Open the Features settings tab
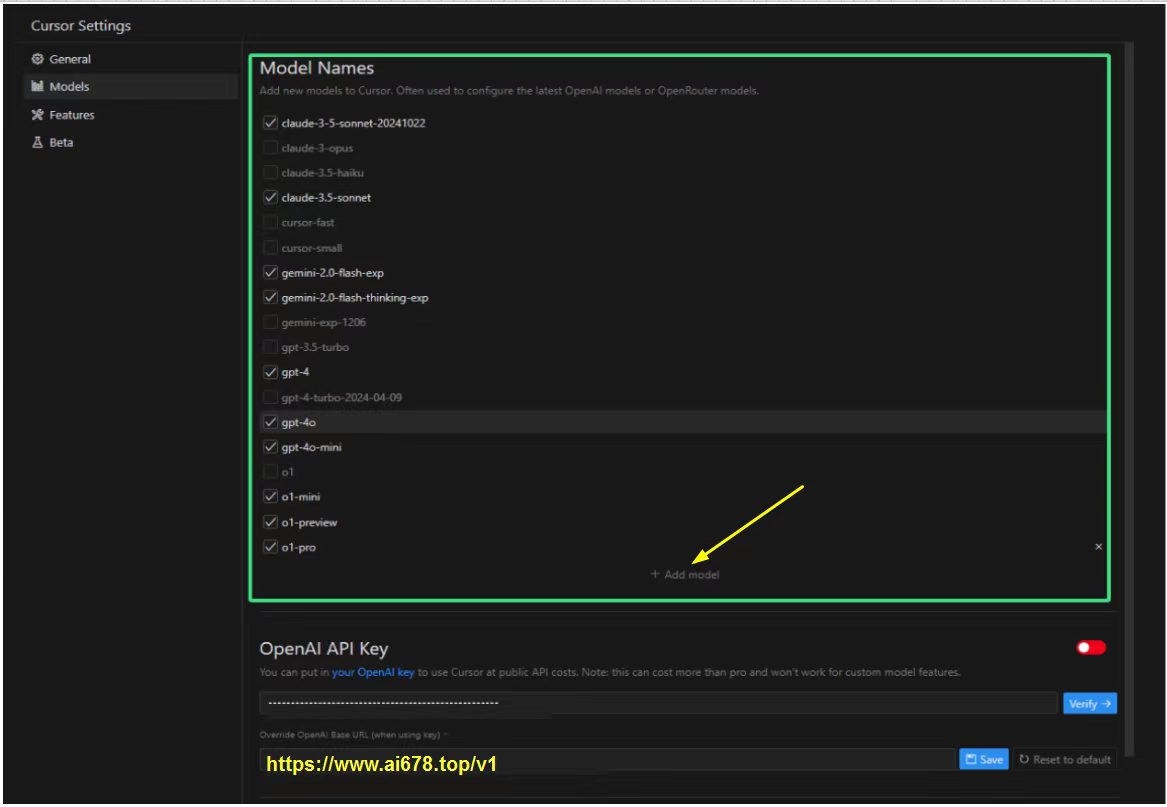Screen dimensions: 1167x807 click(71, 115)
